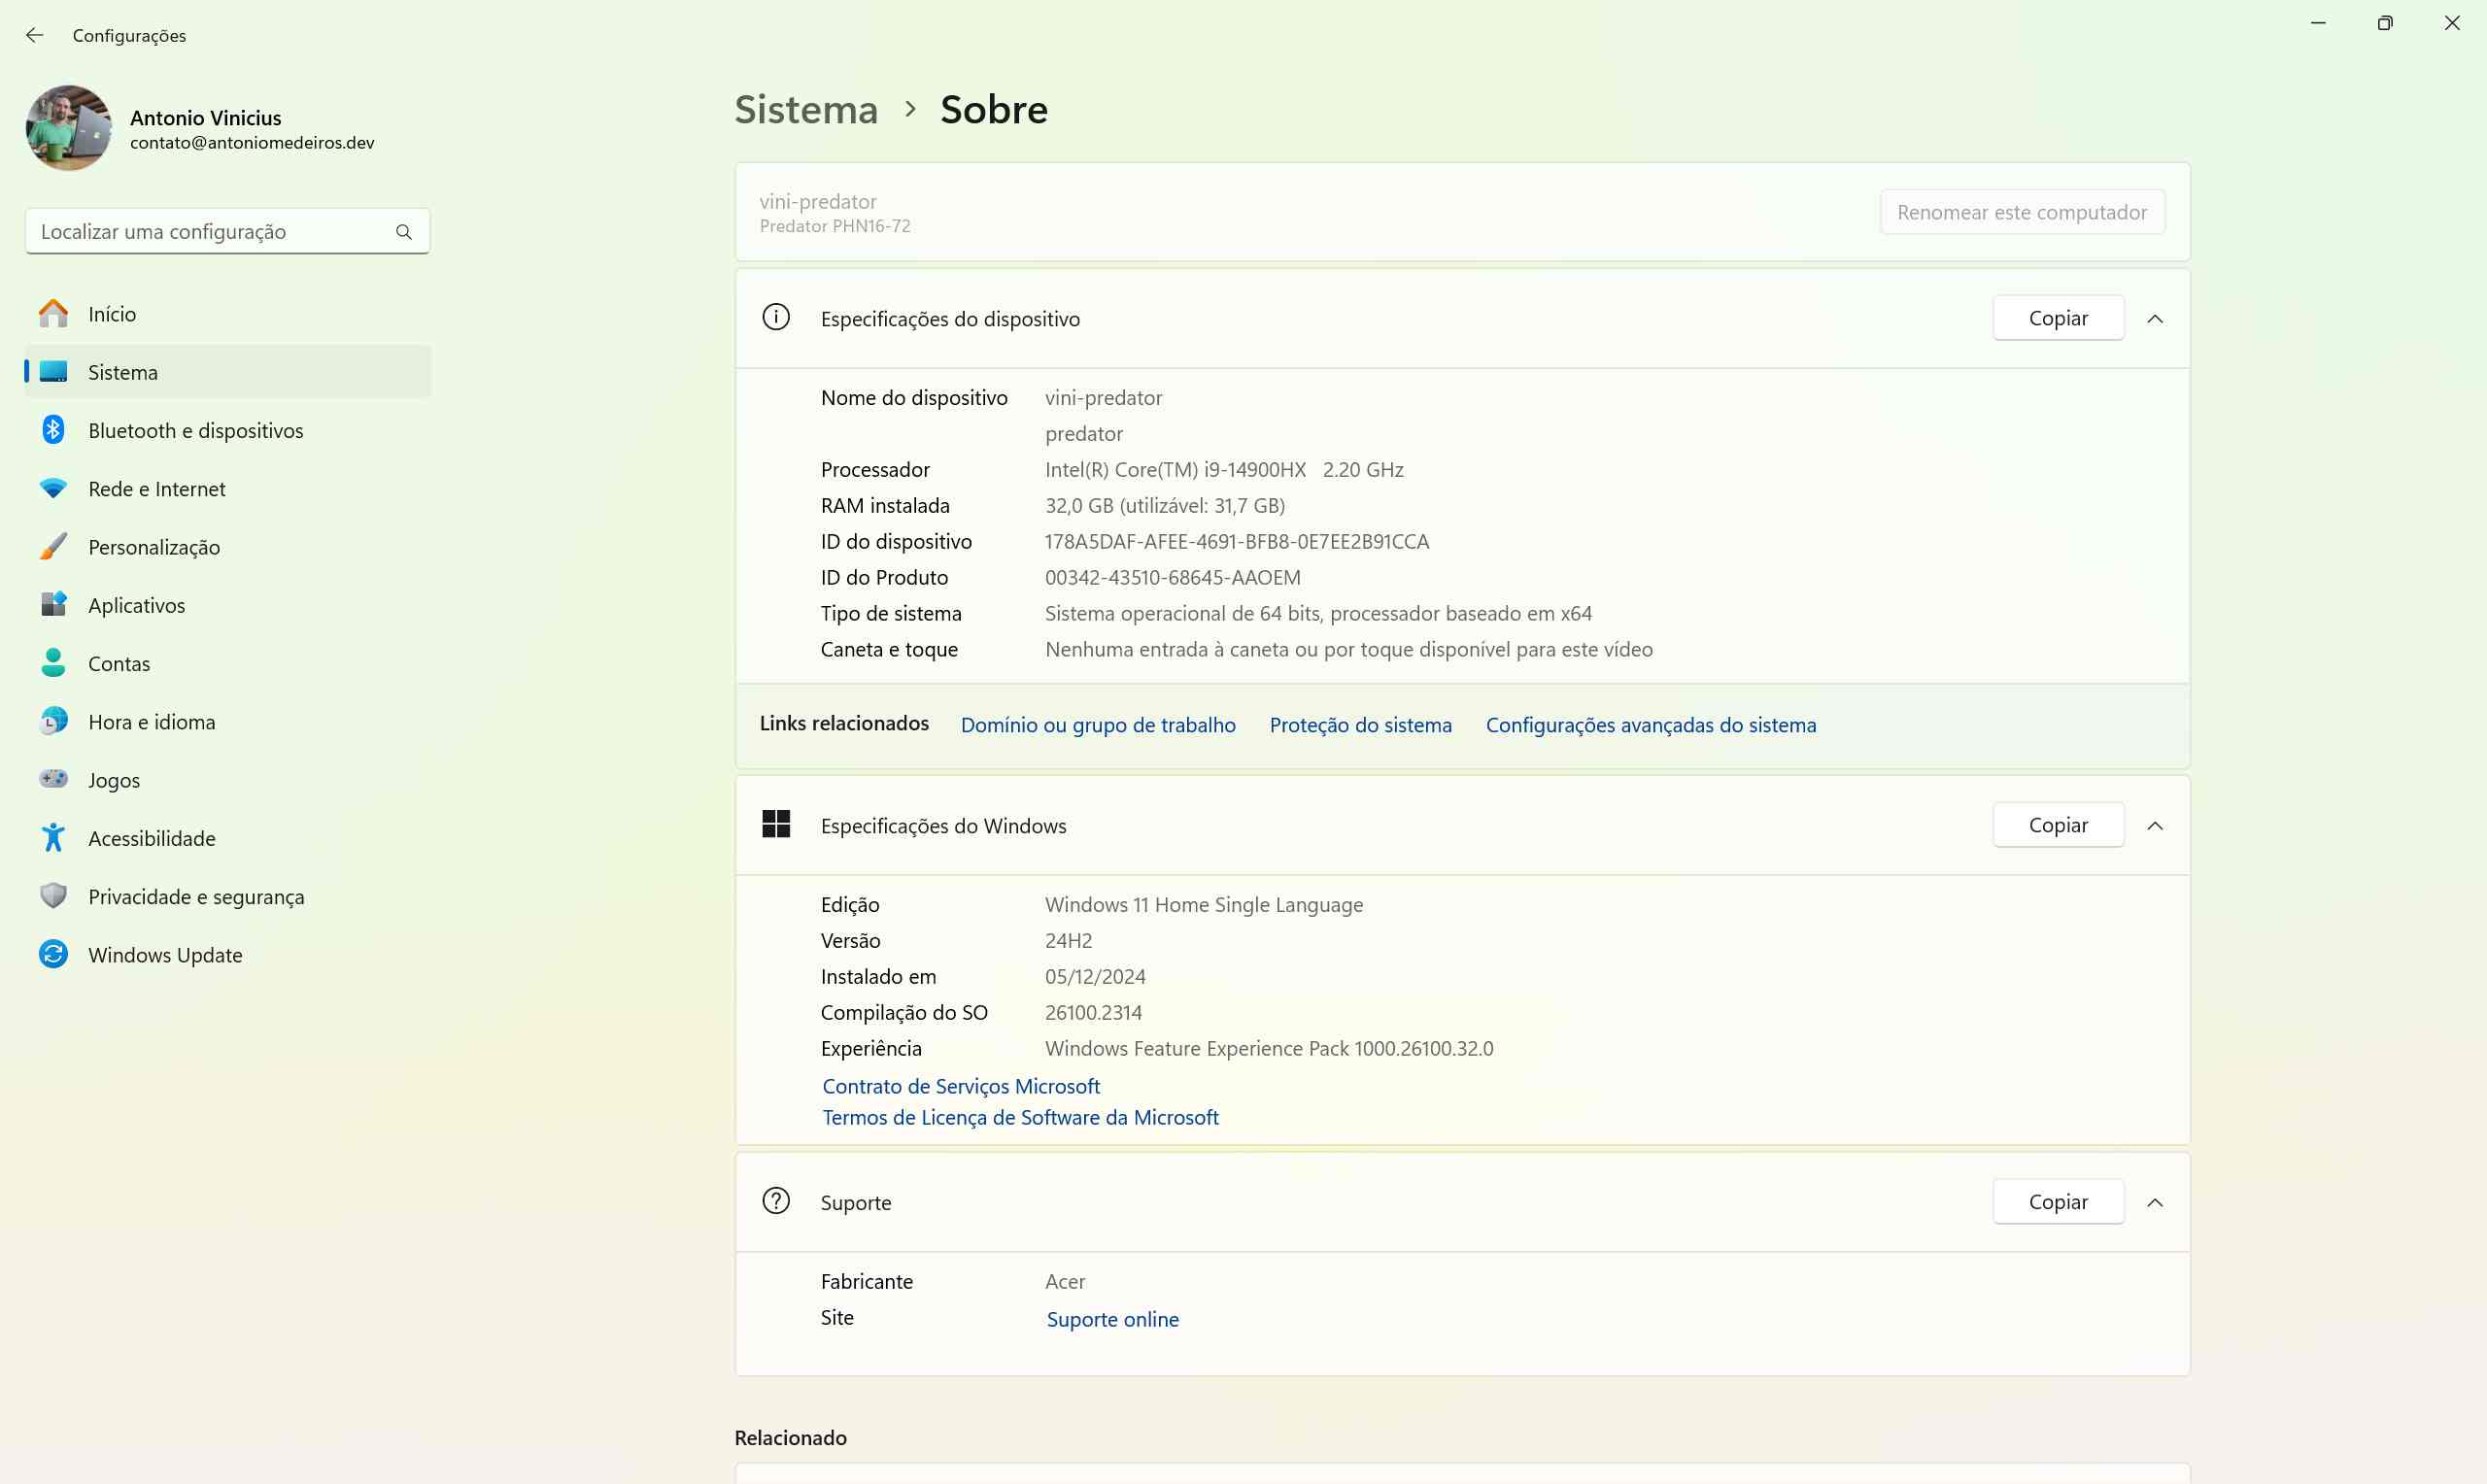Click Antonio Vinicius profile picture
Screen dimensions: 2487x1484
point(69,128)
